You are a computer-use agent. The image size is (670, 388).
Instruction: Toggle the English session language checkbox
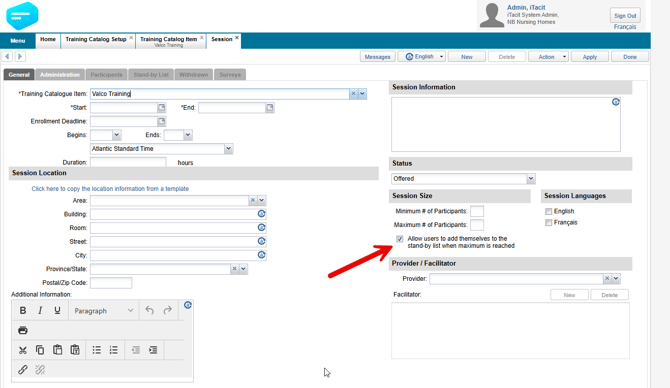pos(549,211)
